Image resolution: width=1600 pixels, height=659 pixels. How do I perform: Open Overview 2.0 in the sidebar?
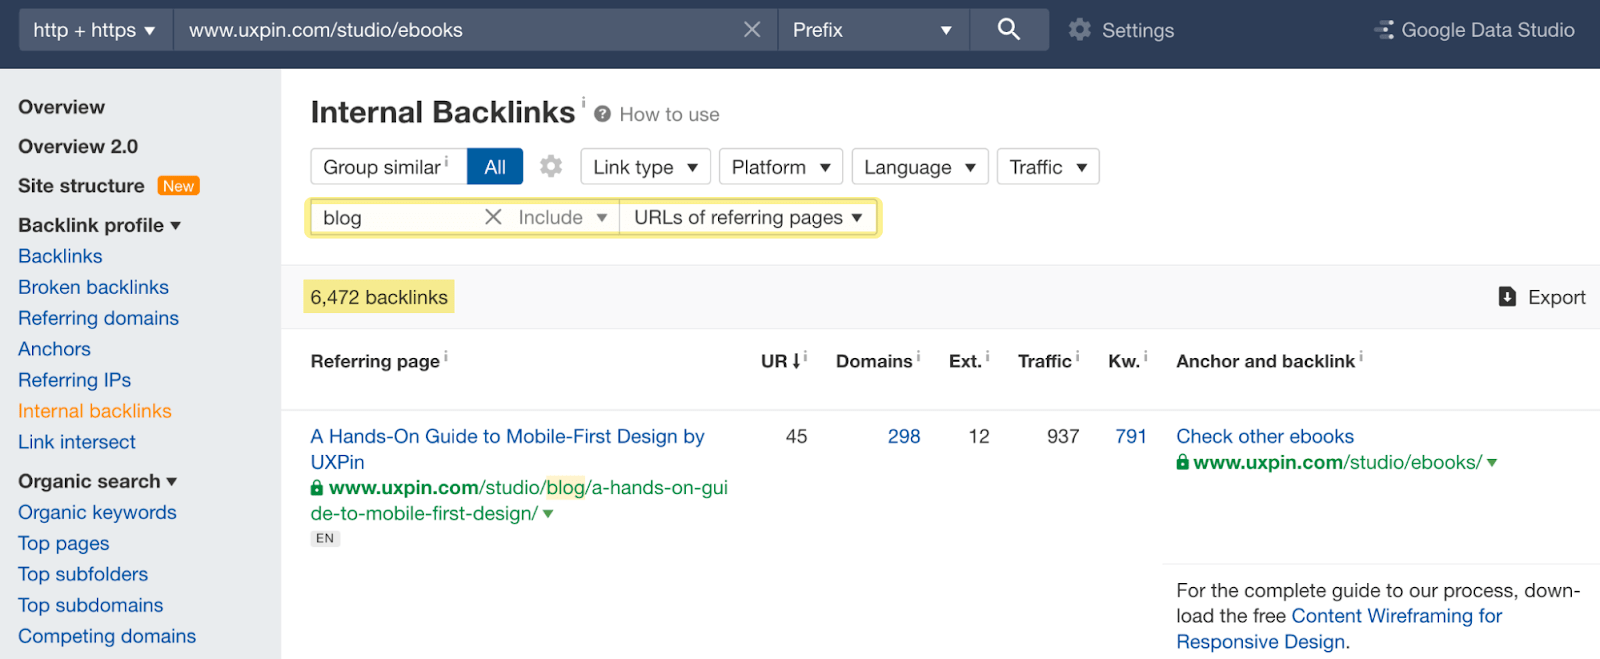(78, 146)
